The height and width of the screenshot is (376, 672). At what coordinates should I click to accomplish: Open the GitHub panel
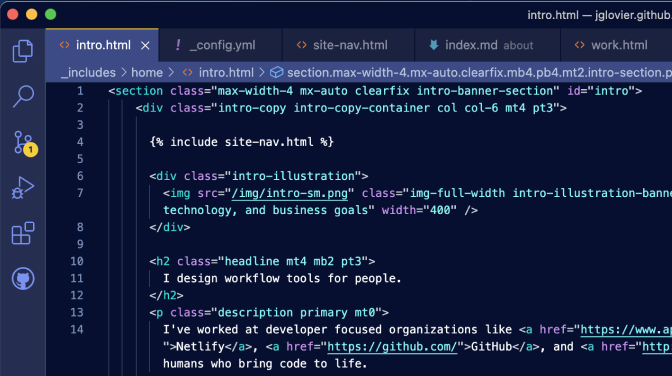click(23, 279)
